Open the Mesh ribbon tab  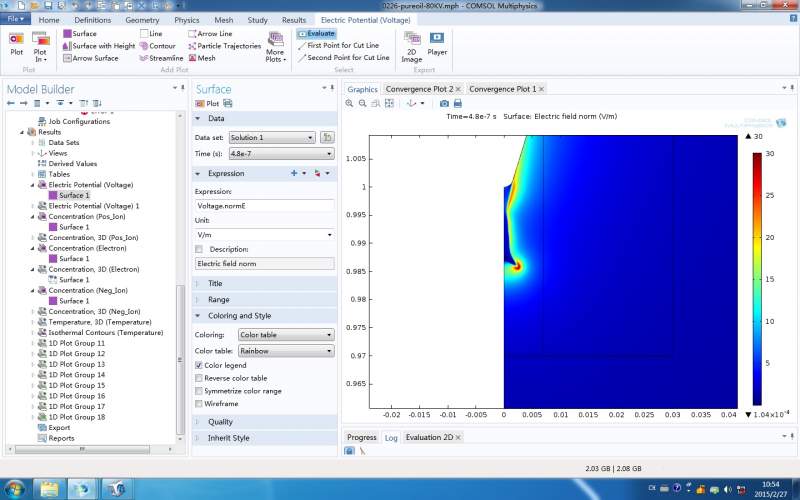tap(223, 19)
